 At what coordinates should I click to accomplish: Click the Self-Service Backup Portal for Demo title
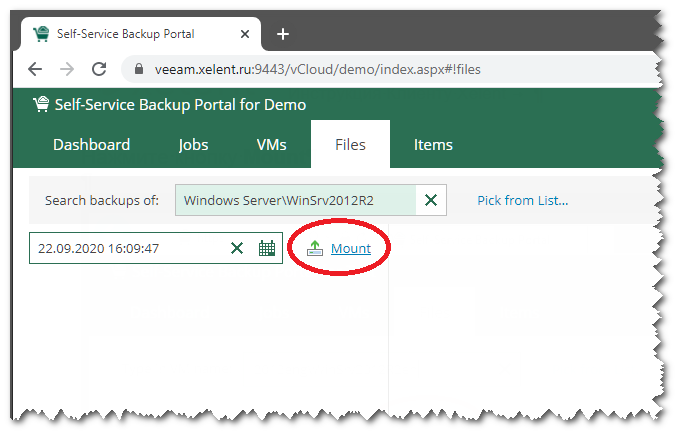[180, 105]
